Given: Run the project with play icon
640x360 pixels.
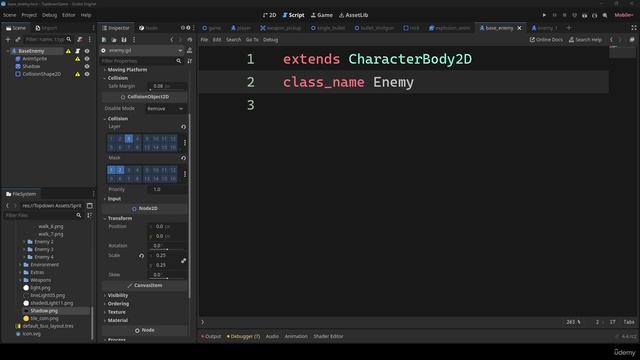Looking at the screenshot, I should tap(544, 15).
